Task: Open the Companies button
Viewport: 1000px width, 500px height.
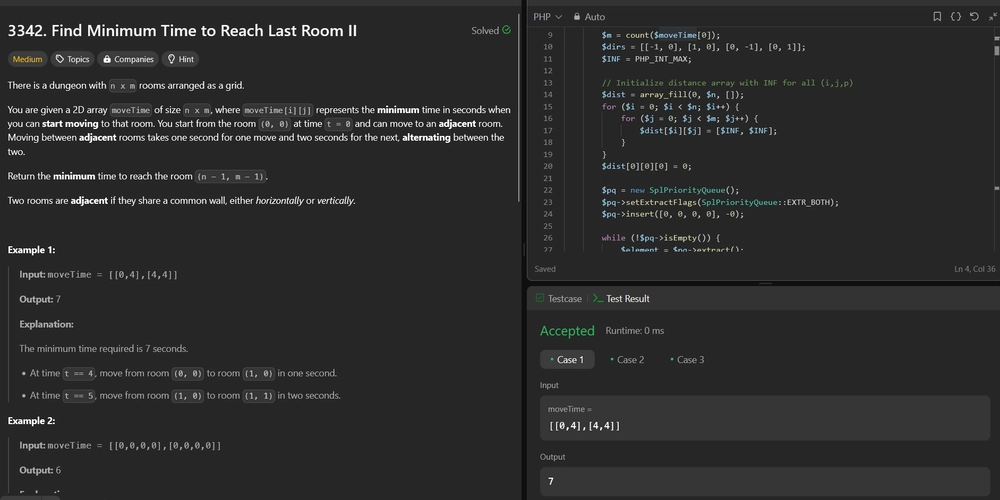Action: click(128, 59)
